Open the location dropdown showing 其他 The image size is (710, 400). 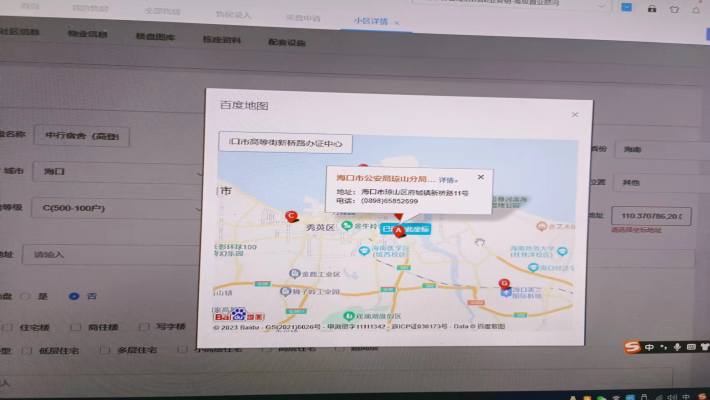click(x=662, y=183)
